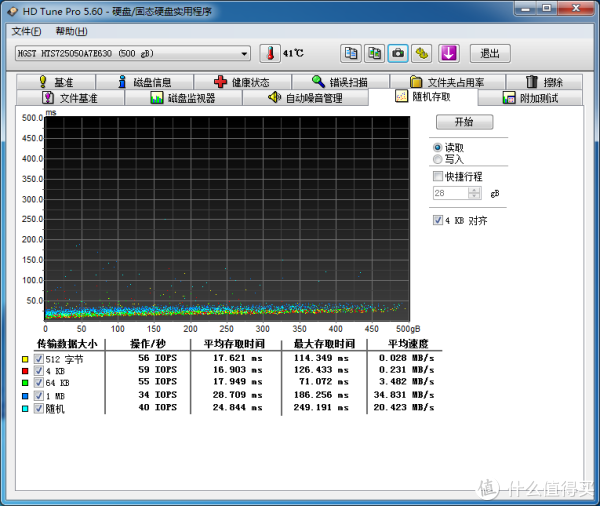Screen dimensions: 600x506
Task: Uncheck the 64 KB checkbox
Action: (38, 382)
